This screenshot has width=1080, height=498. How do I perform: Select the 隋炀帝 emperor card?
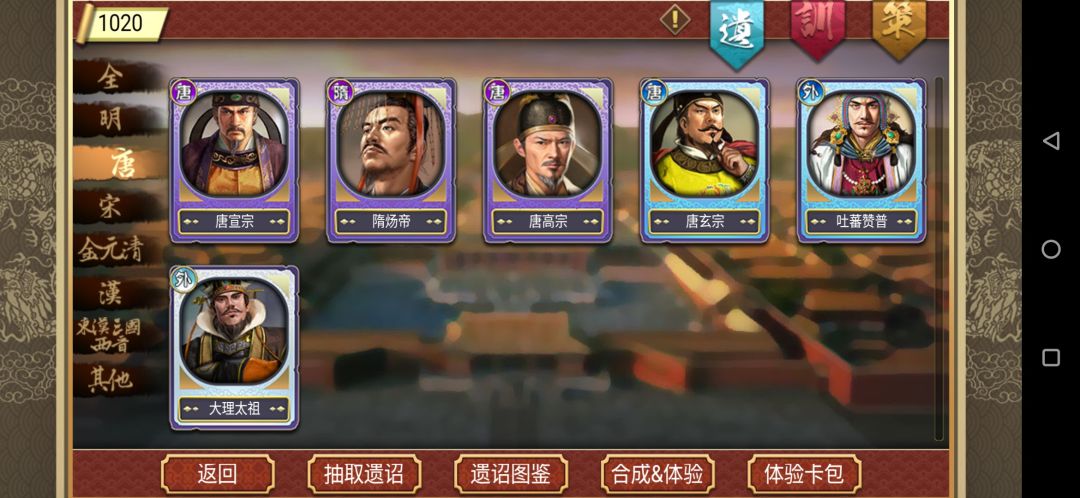pyautogui.click(x=391, y=161)
